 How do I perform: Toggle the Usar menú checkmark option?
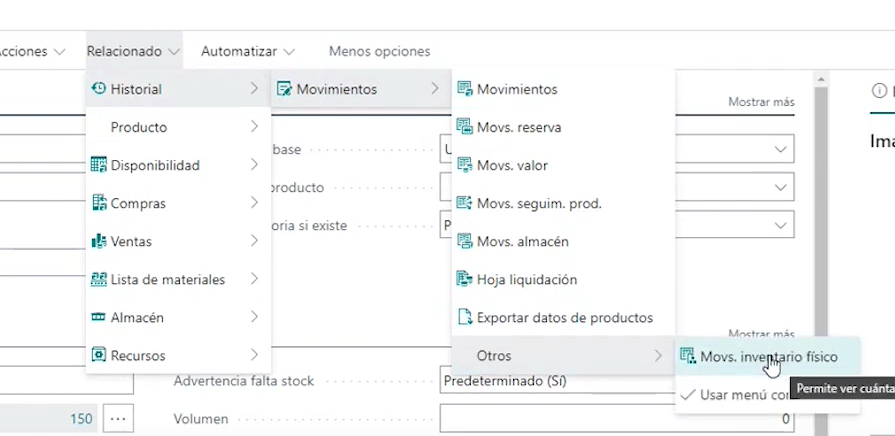click(687, 395)
